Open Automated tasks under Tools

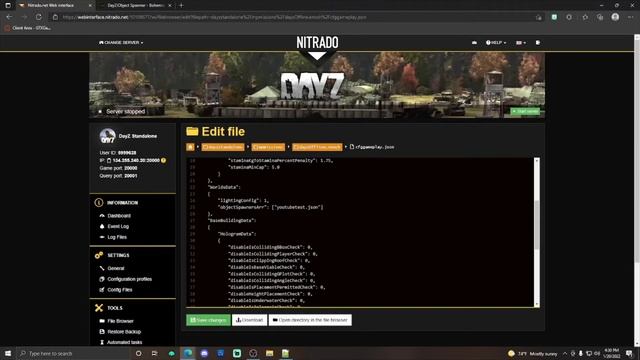(124, 342)
